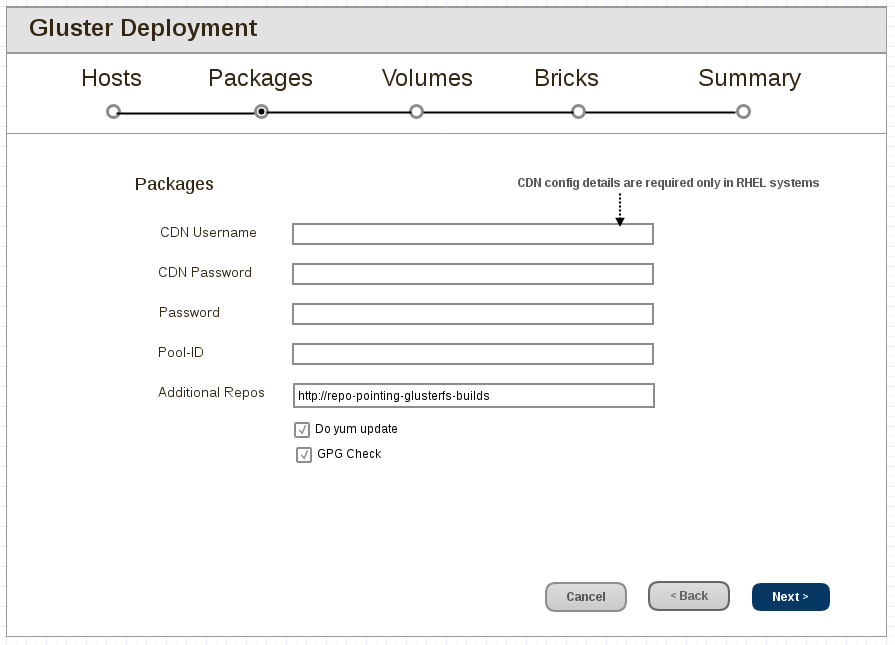
Task: Go to the Summary tab
Action: tap(749, 78)
